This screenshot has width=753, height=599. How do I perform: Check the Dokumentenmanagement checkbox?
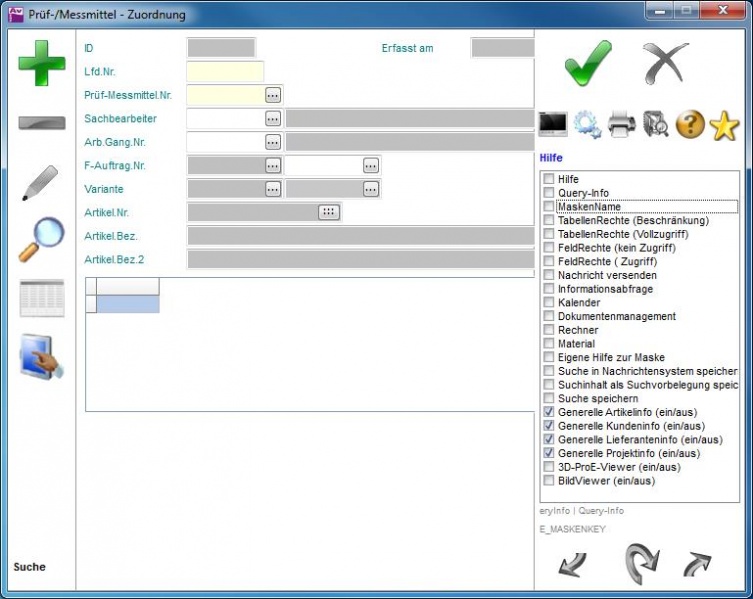pos(548,316)
